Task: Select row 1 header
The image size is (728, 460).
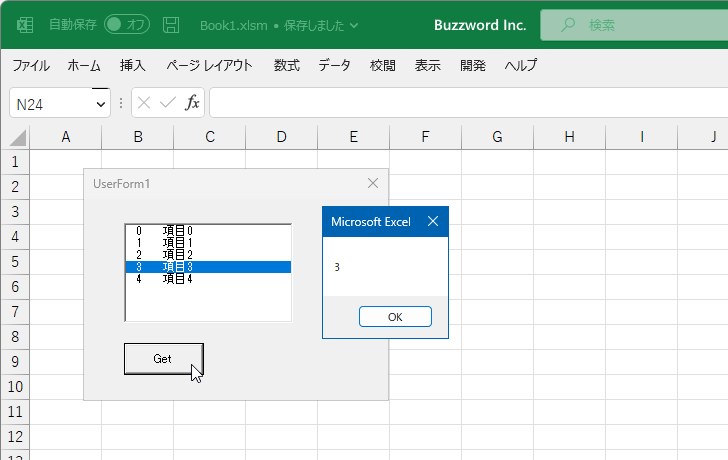Action: (x=15, y=162)
